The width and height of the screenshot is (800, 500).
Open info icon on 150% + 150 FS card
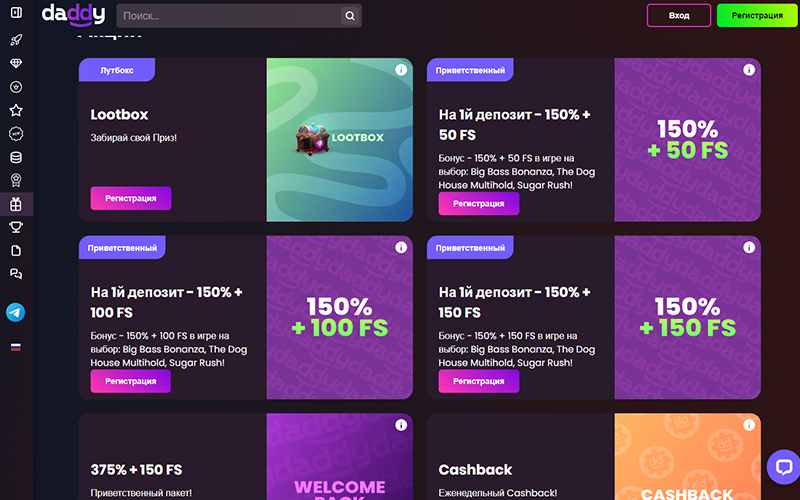[749, 247]
